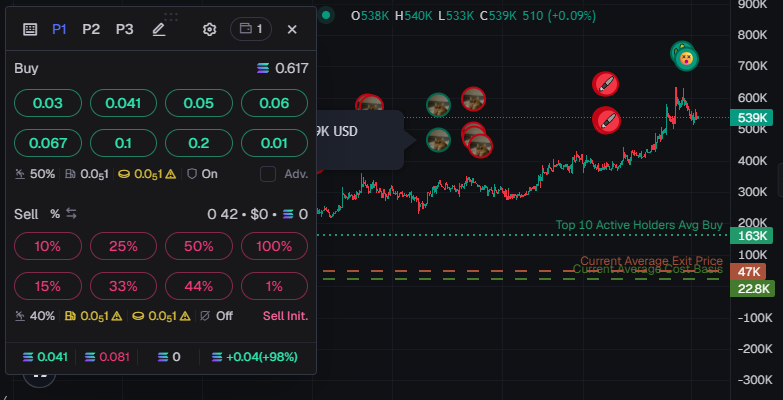Click the 163K price axis label
Viewport: 783px width, 400px height.
coord(752,236)
